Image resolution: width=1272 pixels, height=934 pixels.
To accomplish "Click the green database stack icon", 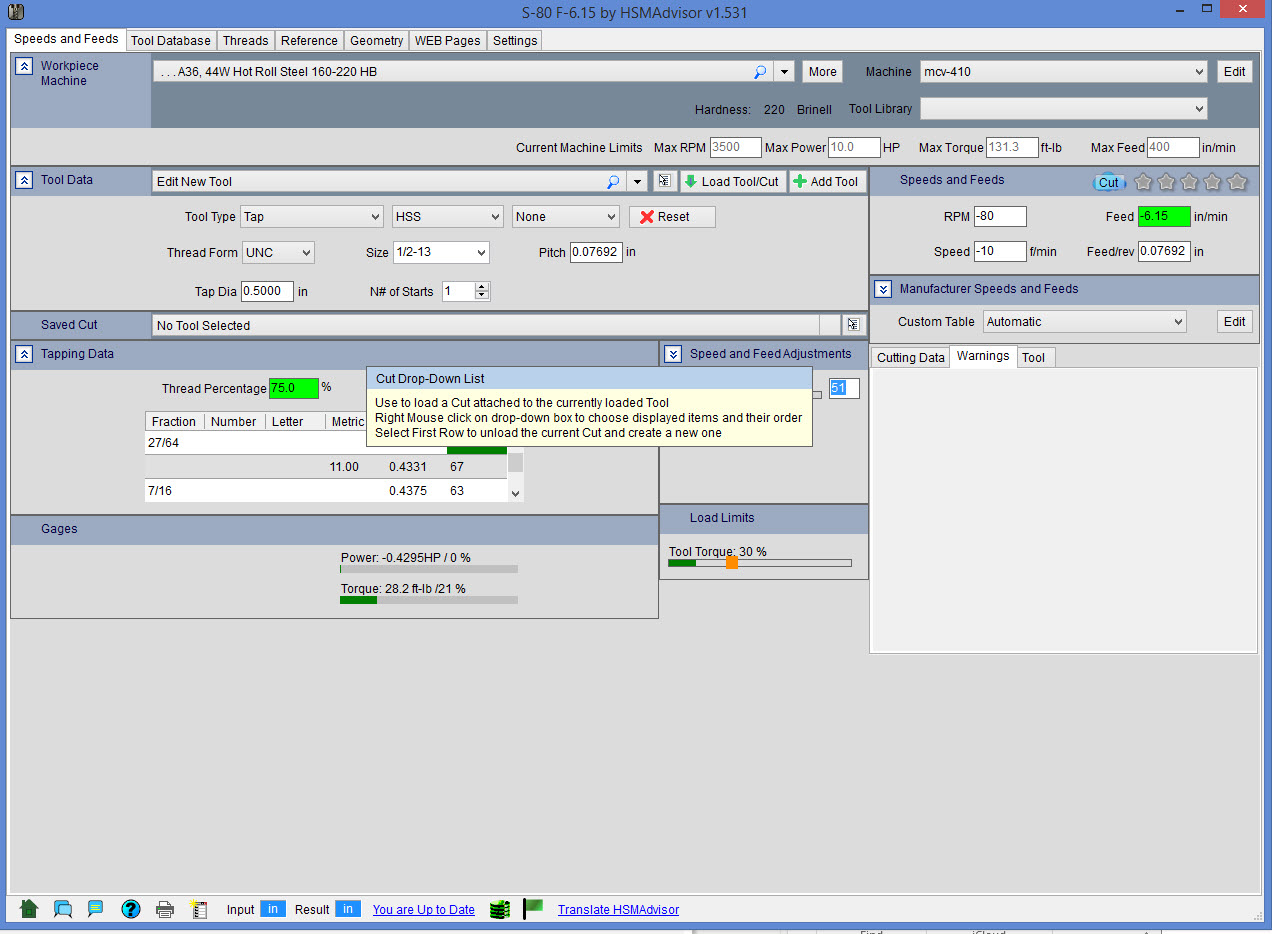I will tap(500, 909).
